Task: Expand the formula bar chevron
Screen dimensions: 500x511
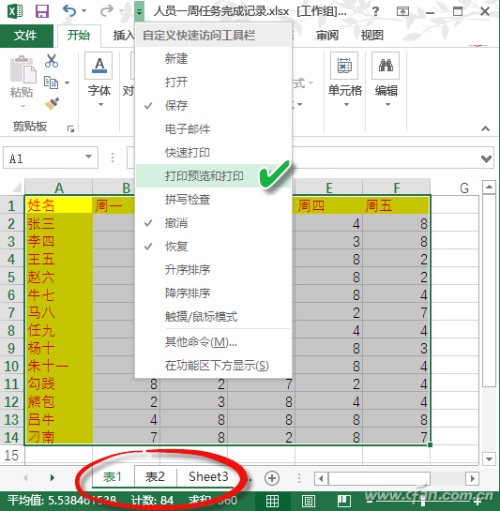Action: 486,159
